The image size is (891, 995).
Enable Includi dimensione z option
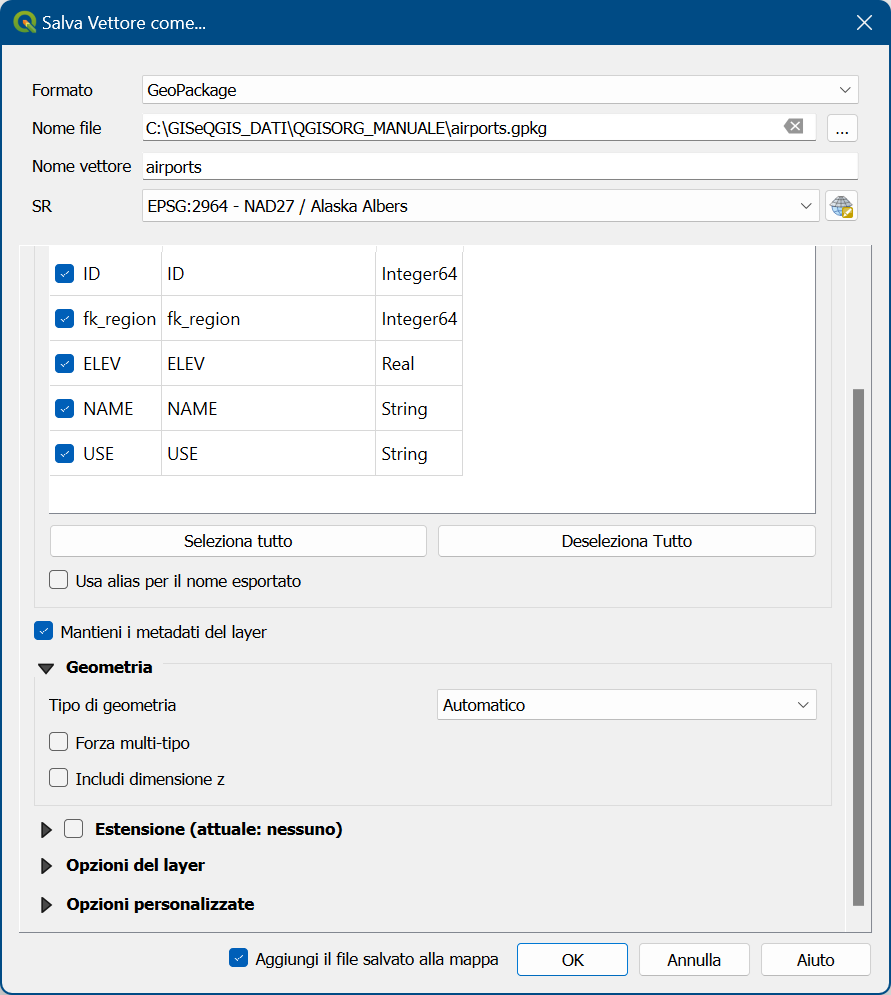[x=59, y=778]
